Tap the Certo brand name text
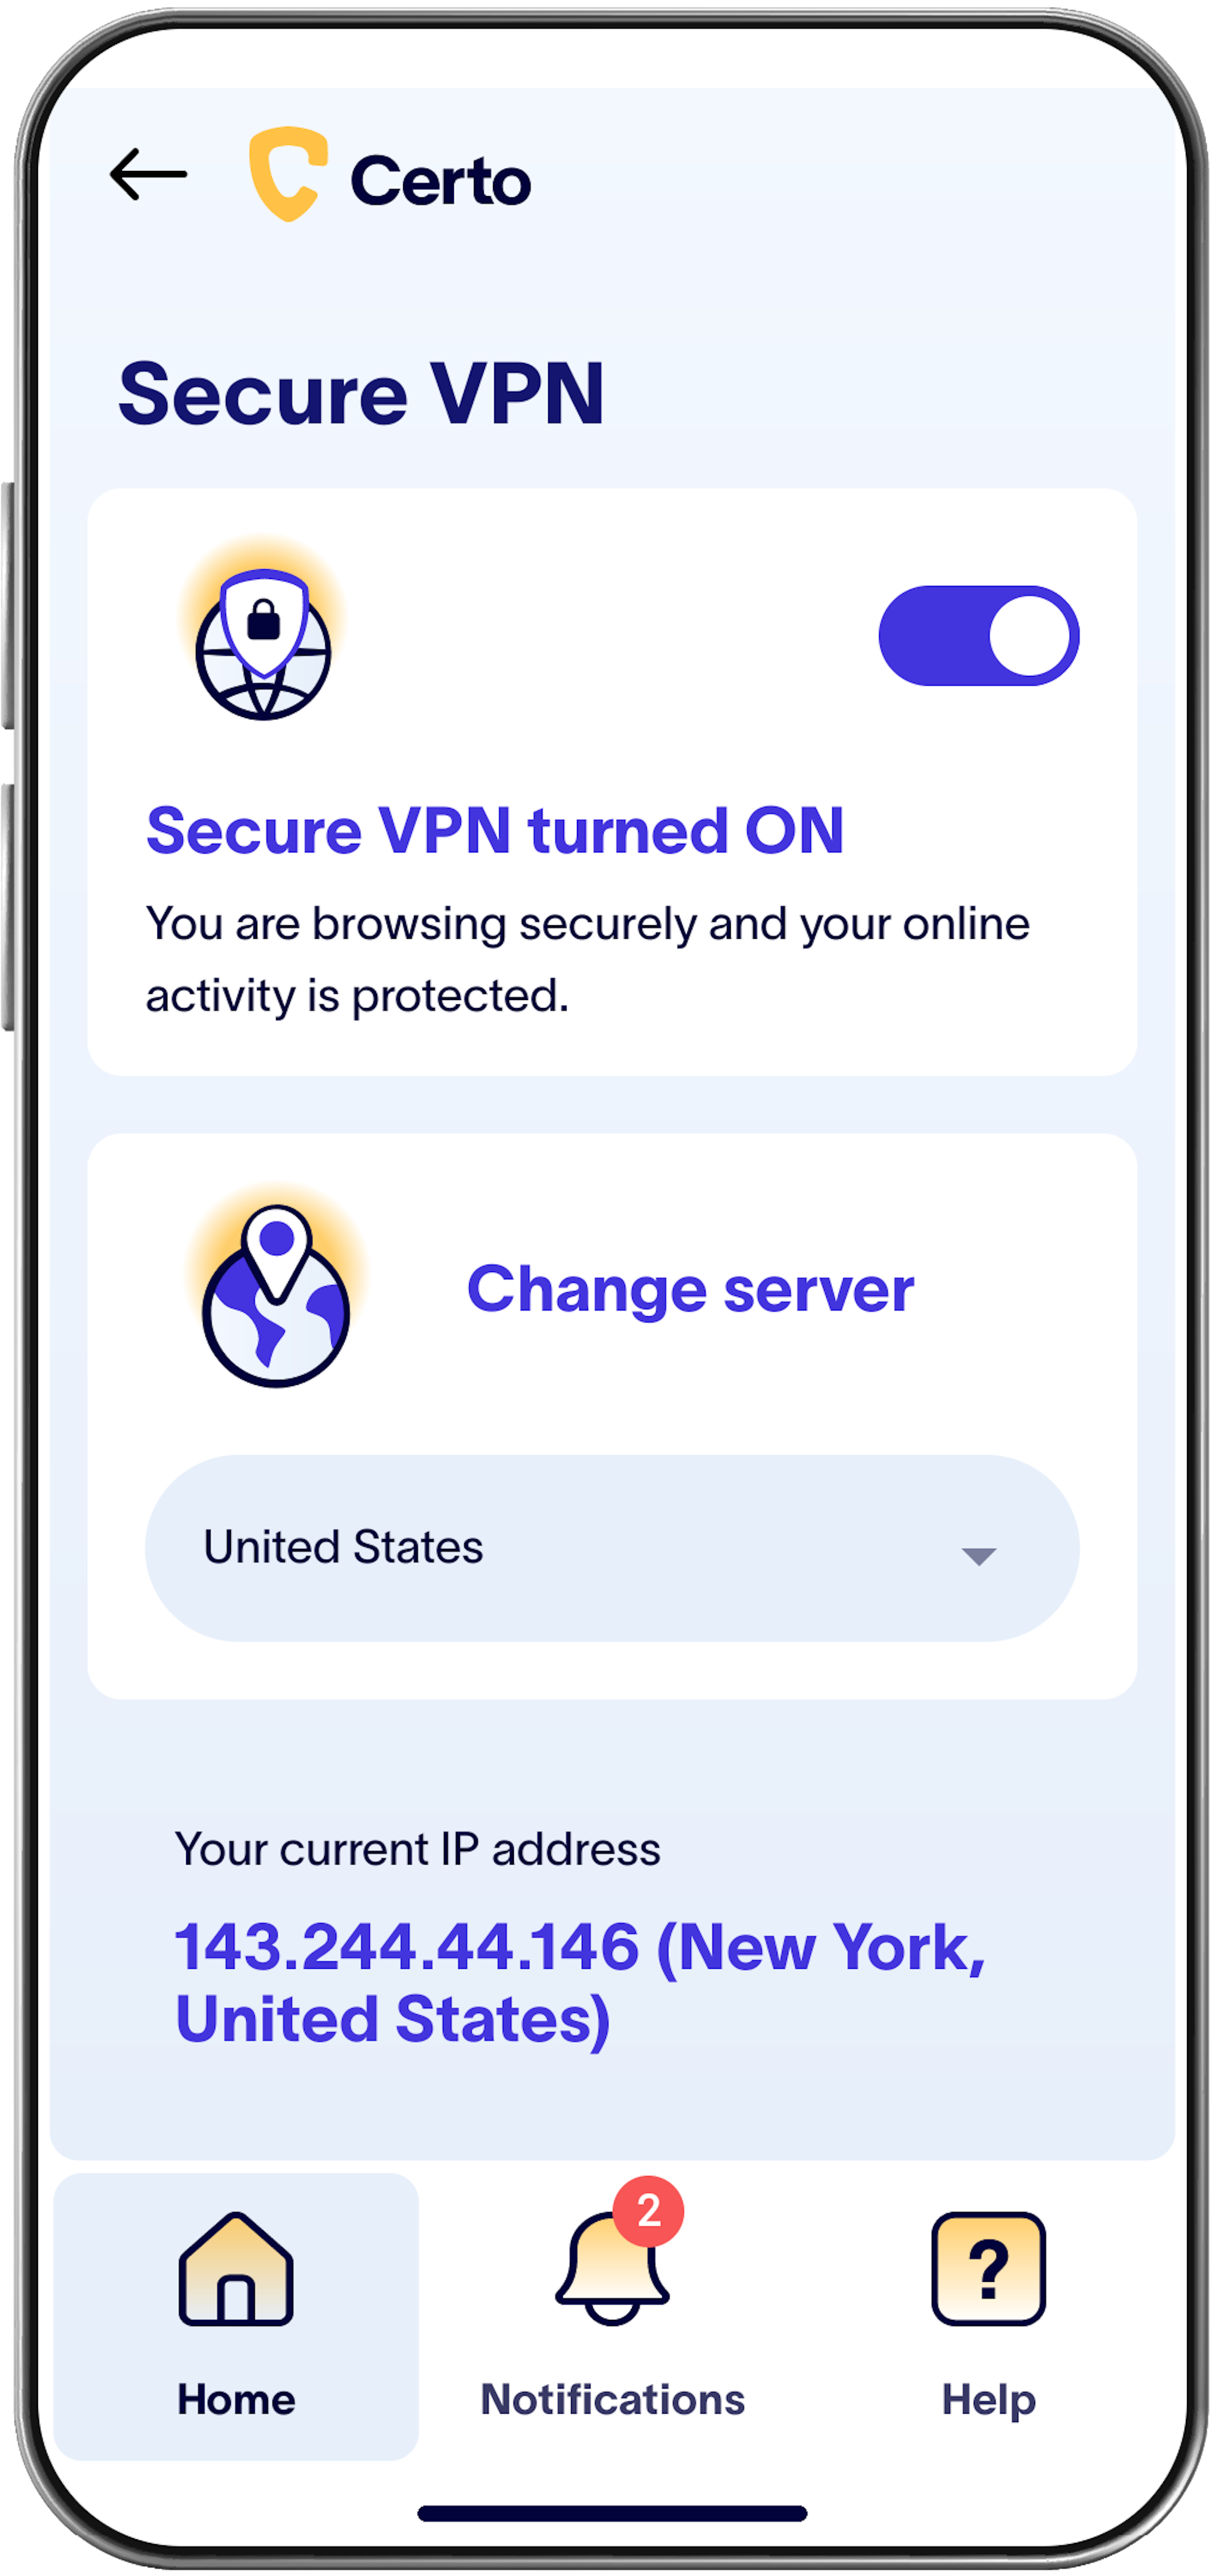 [440, 180]
